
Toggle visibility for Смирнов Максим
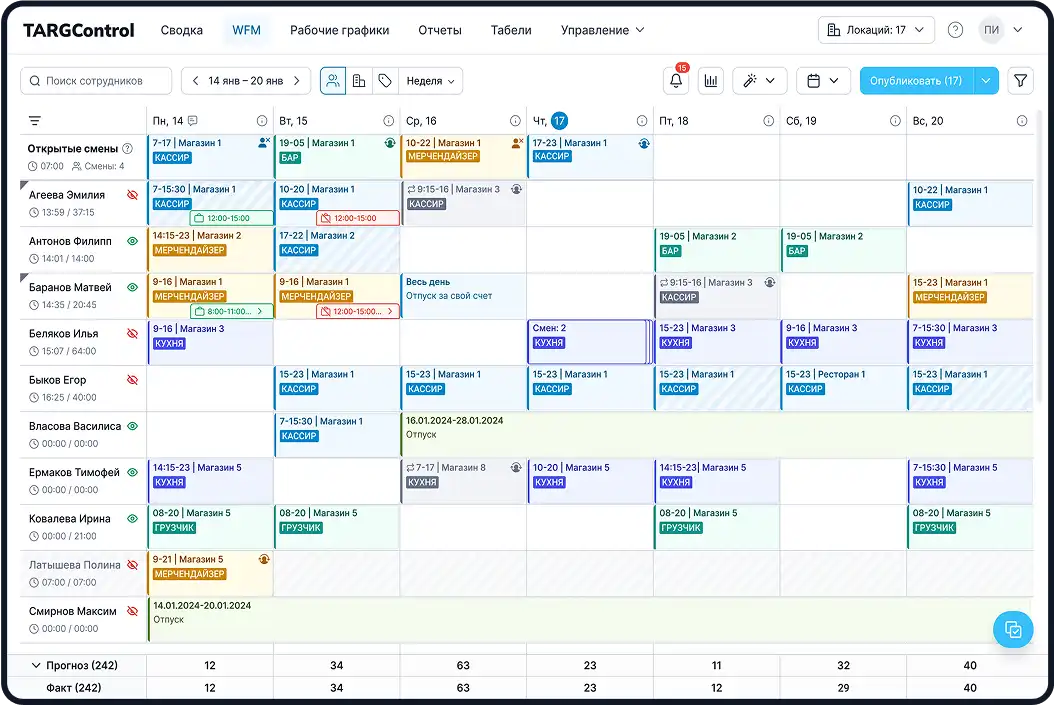pos(132,612)
